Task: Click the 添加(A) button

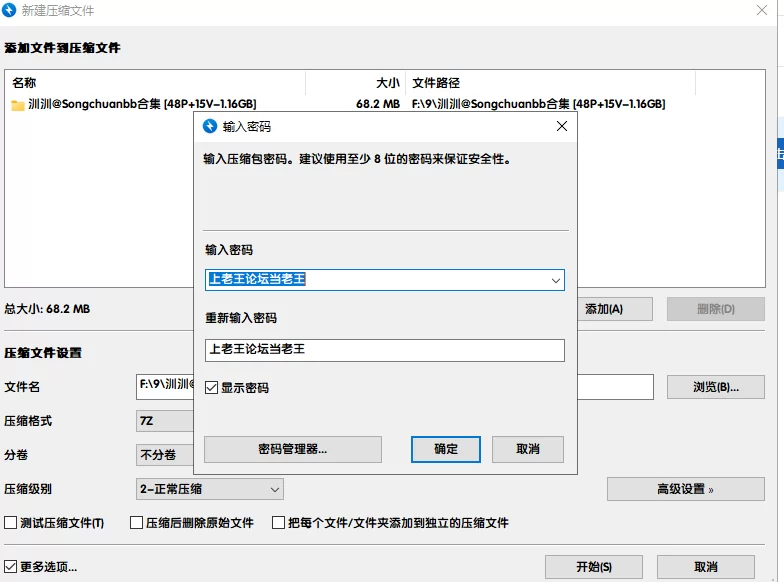Action: coord(614,309)
